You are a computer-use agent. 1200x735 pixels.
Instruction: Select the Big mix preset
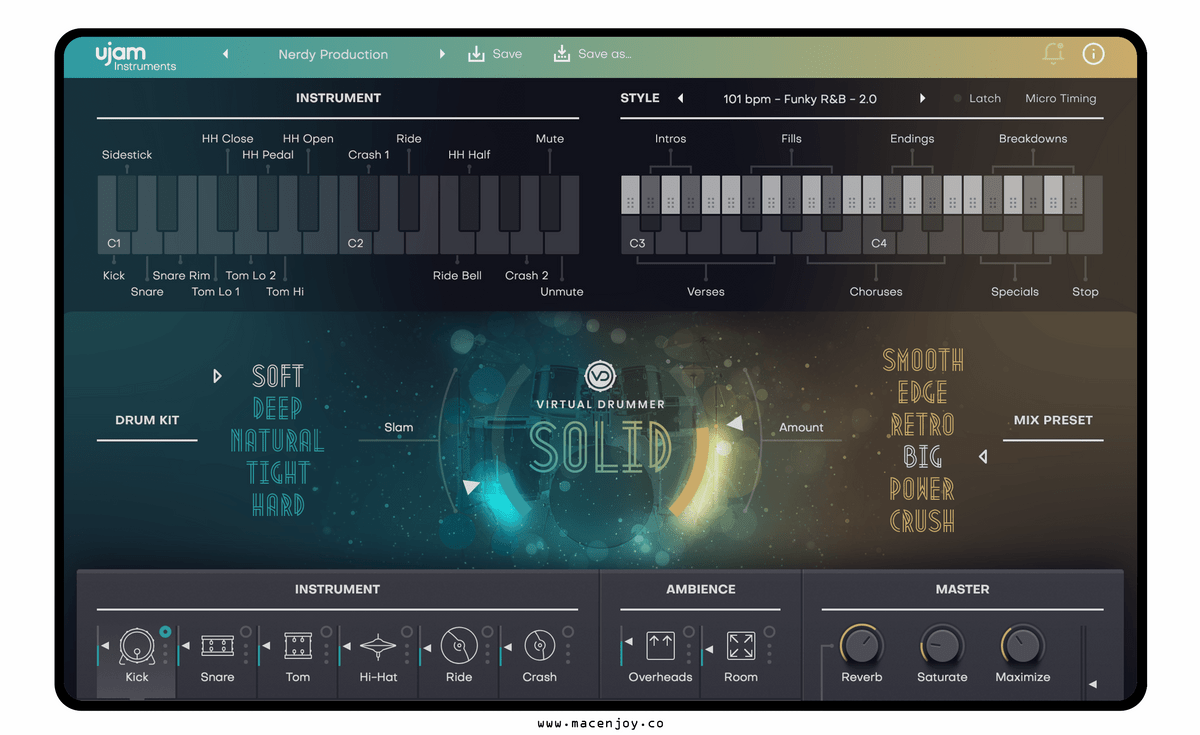(923, 457)
